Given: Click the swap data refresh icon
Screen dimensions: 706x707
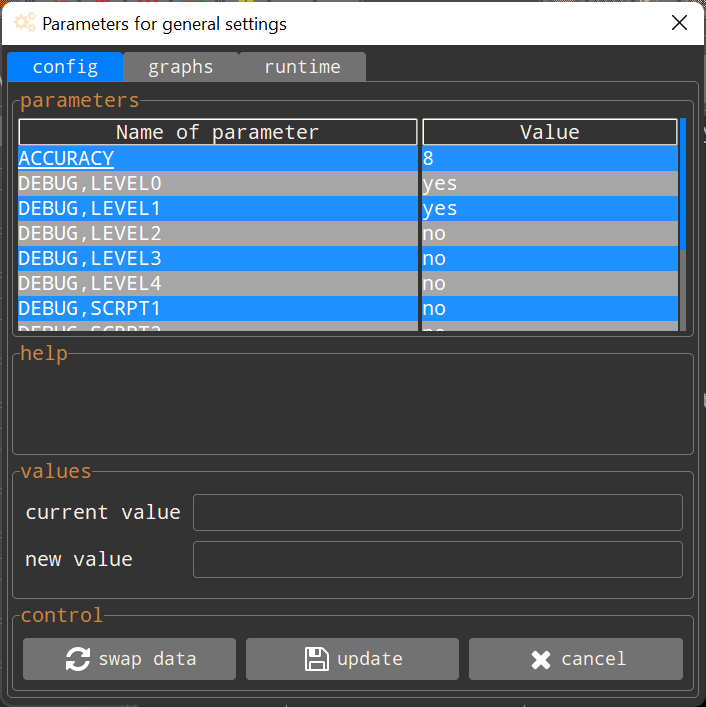Looking at the screenshot, I should 77,659.
